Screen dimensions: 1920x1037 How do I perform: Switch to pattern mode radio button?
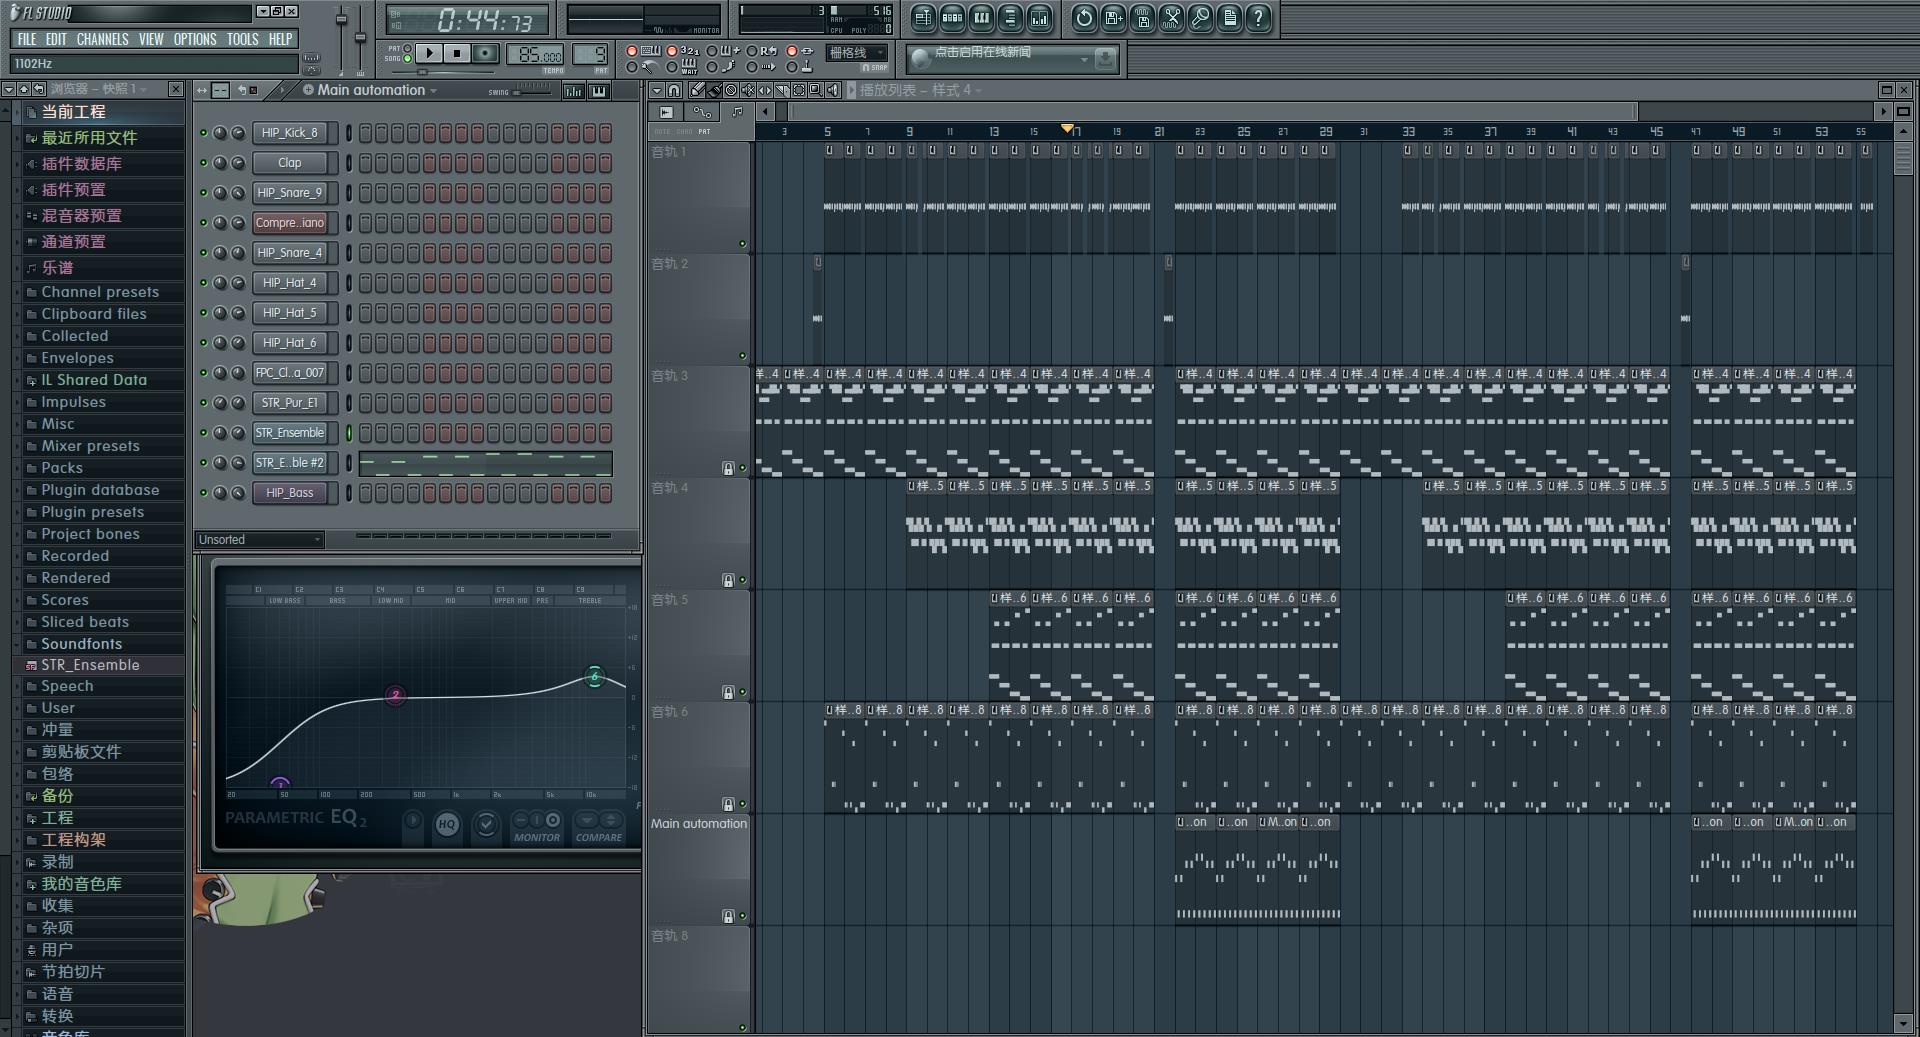click(x=408, y=48)
